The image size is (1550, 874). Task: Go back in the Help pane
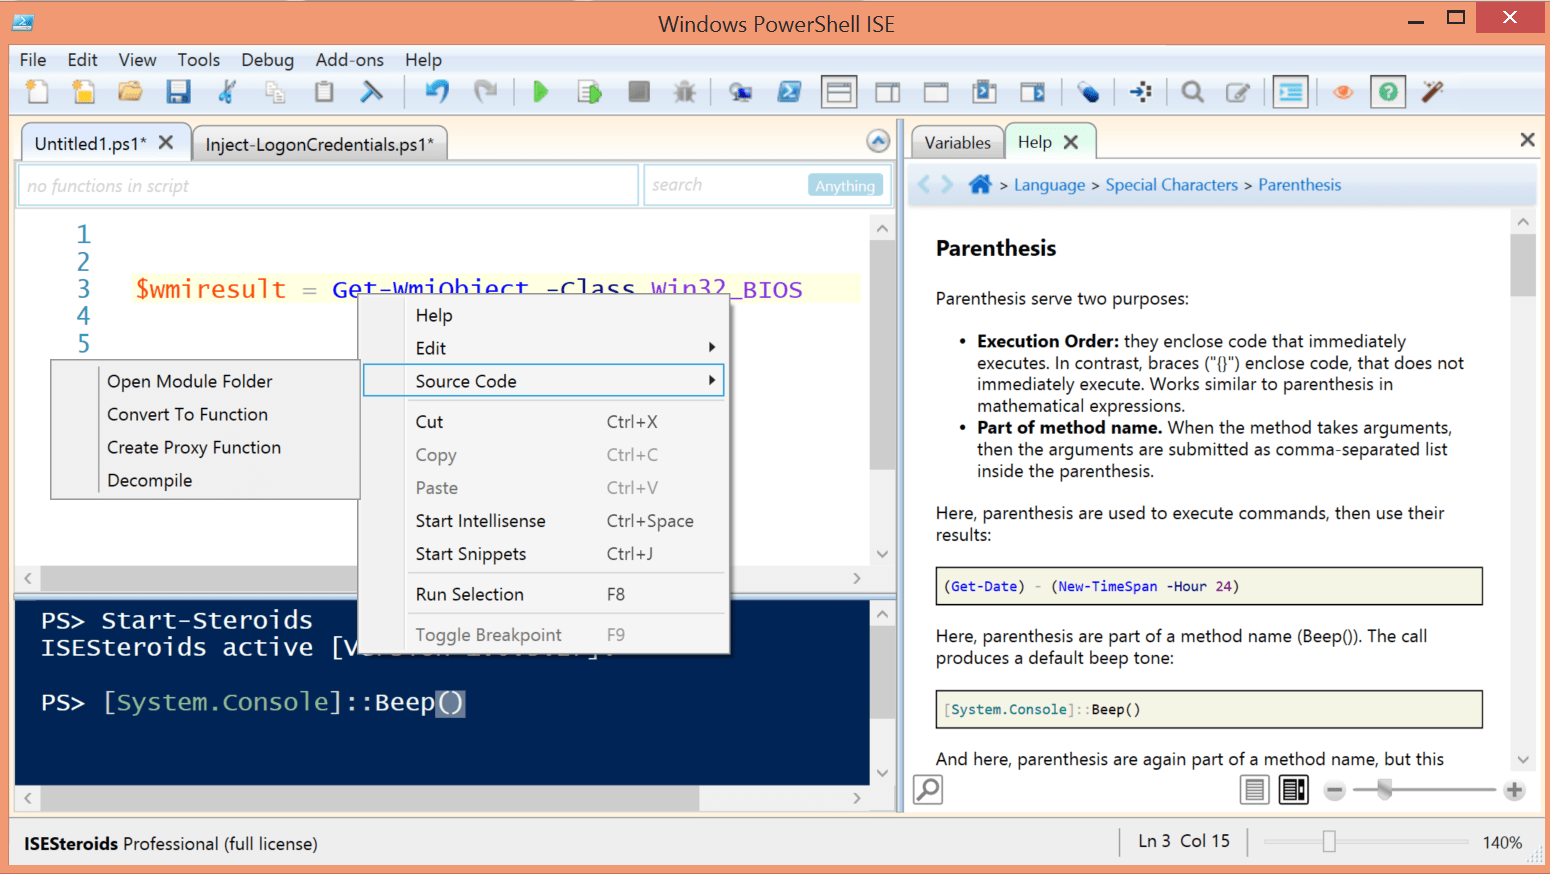tap(924, 184)
